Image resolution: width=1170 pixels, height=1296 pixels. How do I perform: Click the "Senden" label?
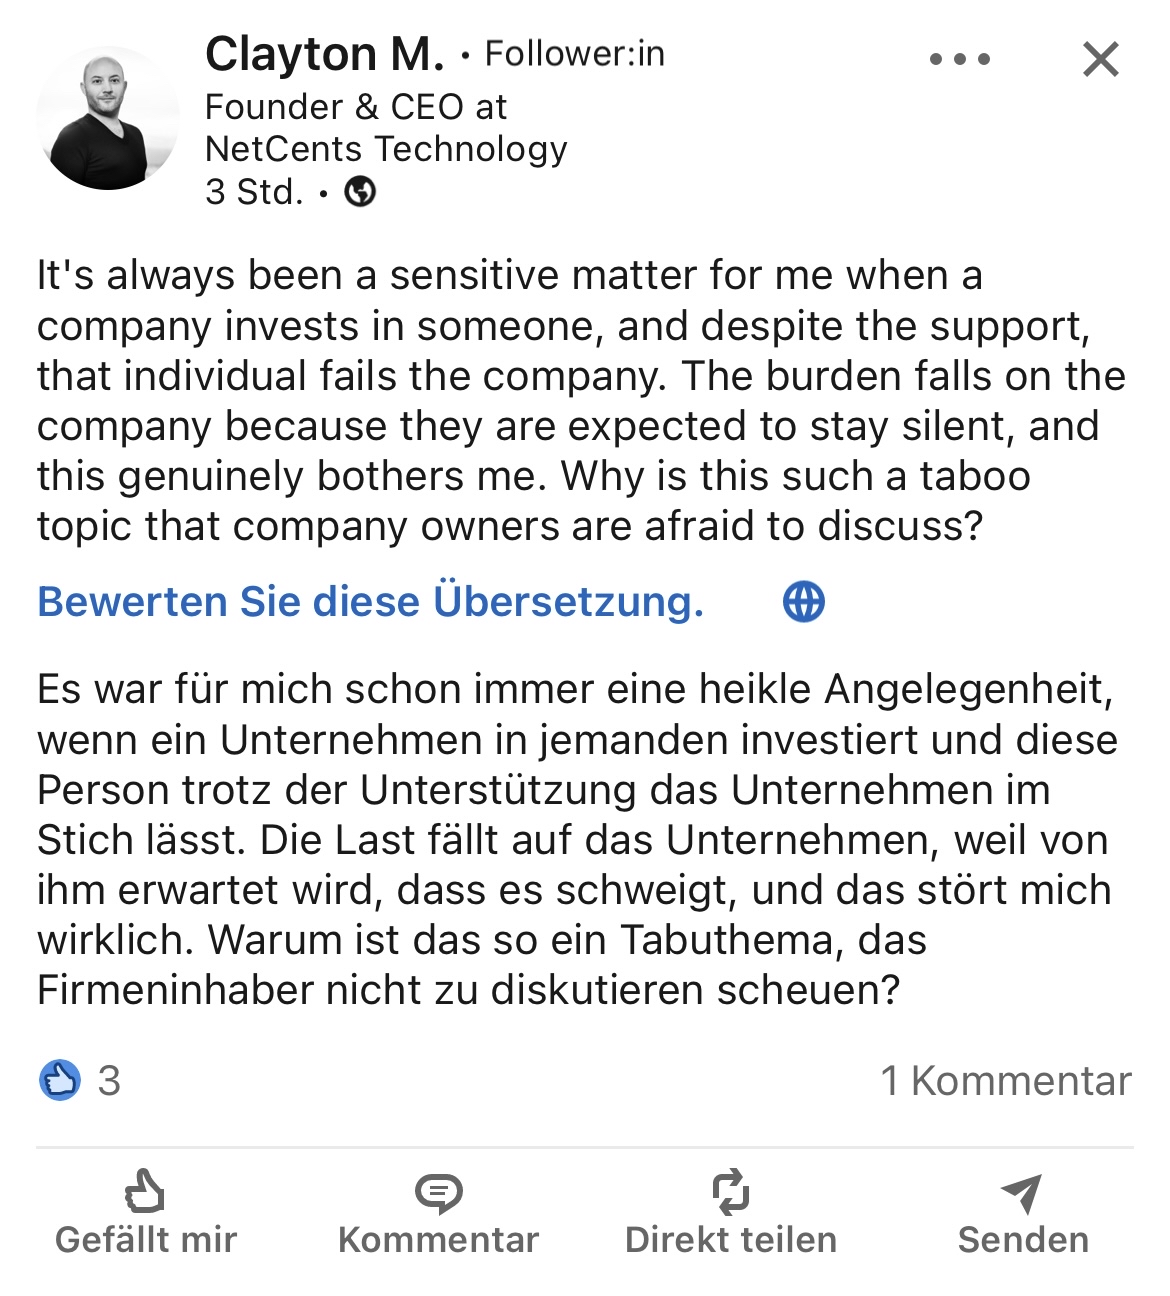(x=1022, y=1240)
